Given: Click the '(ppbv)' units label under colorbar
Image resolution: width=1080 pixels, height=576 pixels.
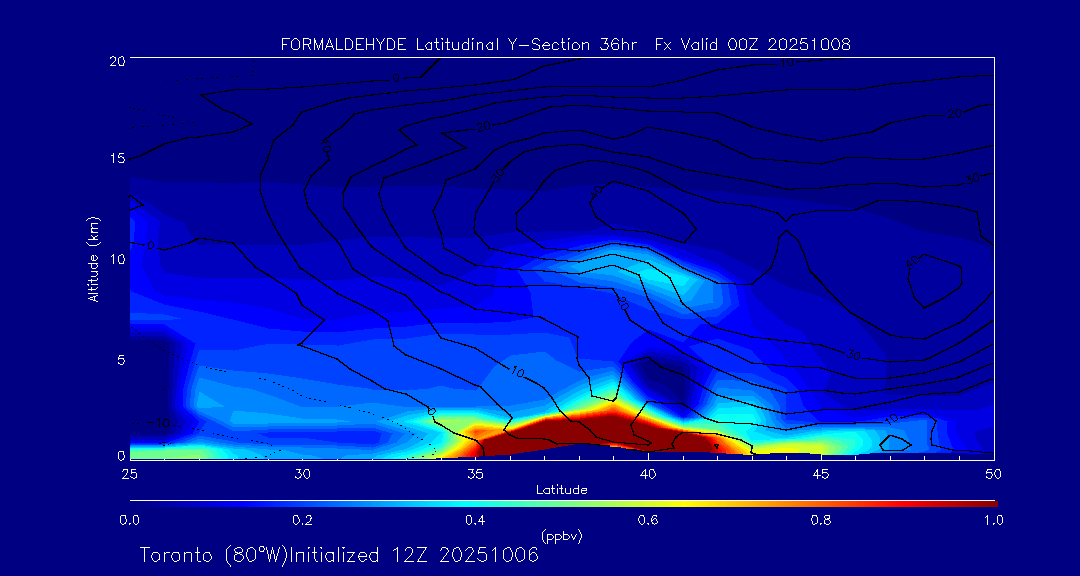Looking at the screenshot, I should pos(561,535).
